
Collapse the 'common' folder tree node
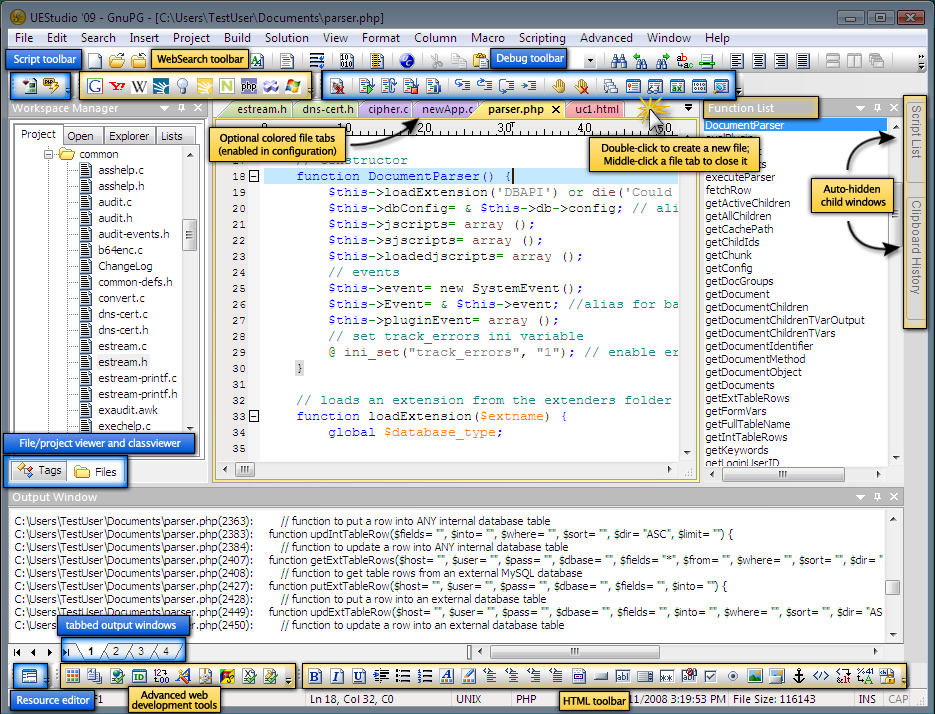point(48,154)
